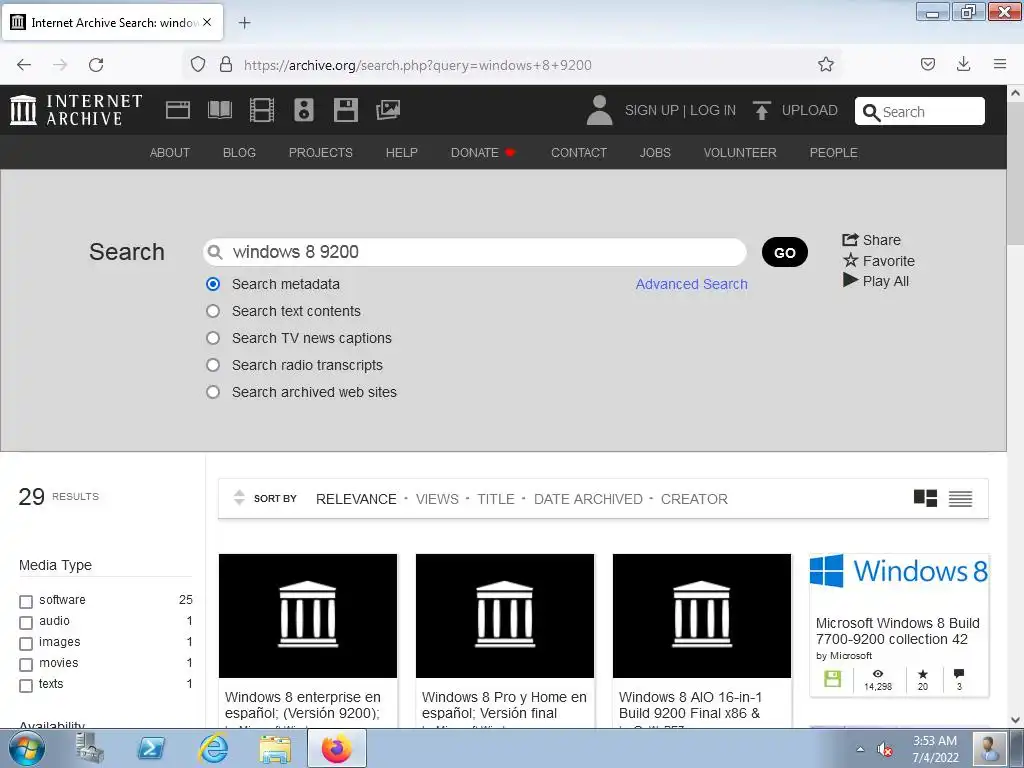Reload the current page
Image resolution: width=1024 pixels, height=768 pixels.
tap(96, 65)
